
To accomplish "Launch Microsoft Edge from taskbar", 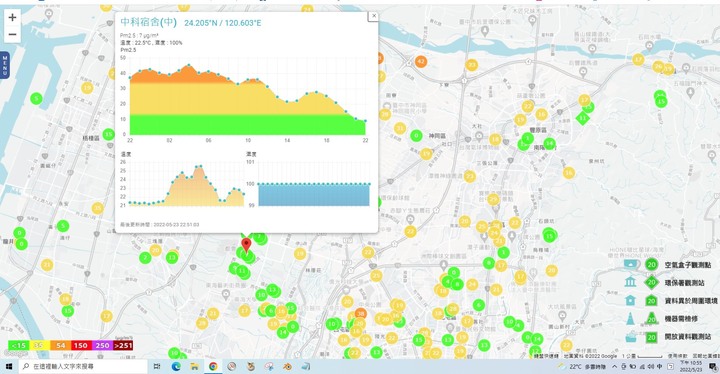I will (x=176, y=366).
